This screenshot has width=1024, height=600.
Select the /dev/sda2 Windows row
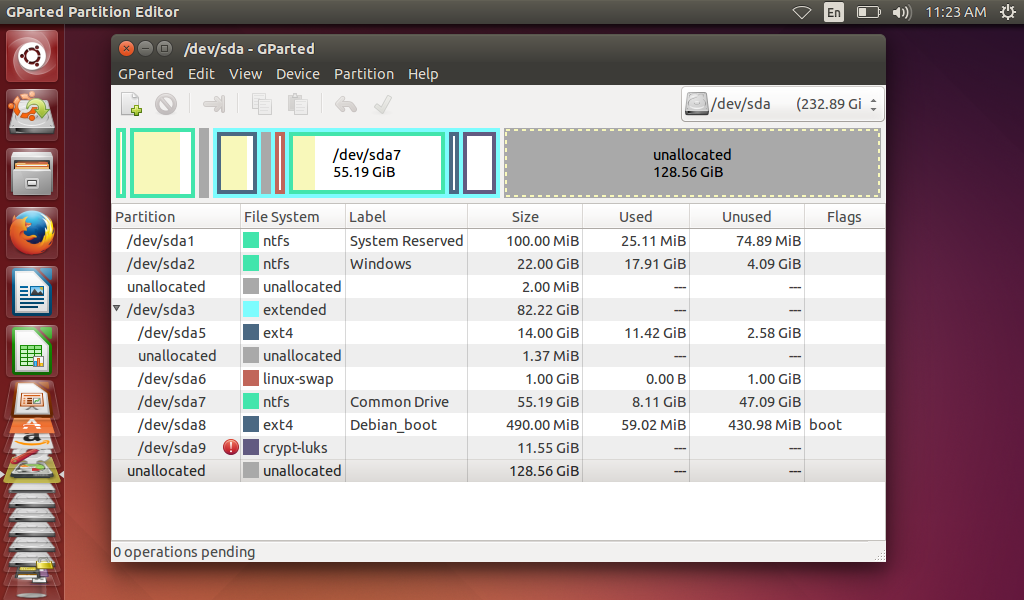[x=498, y=264]
